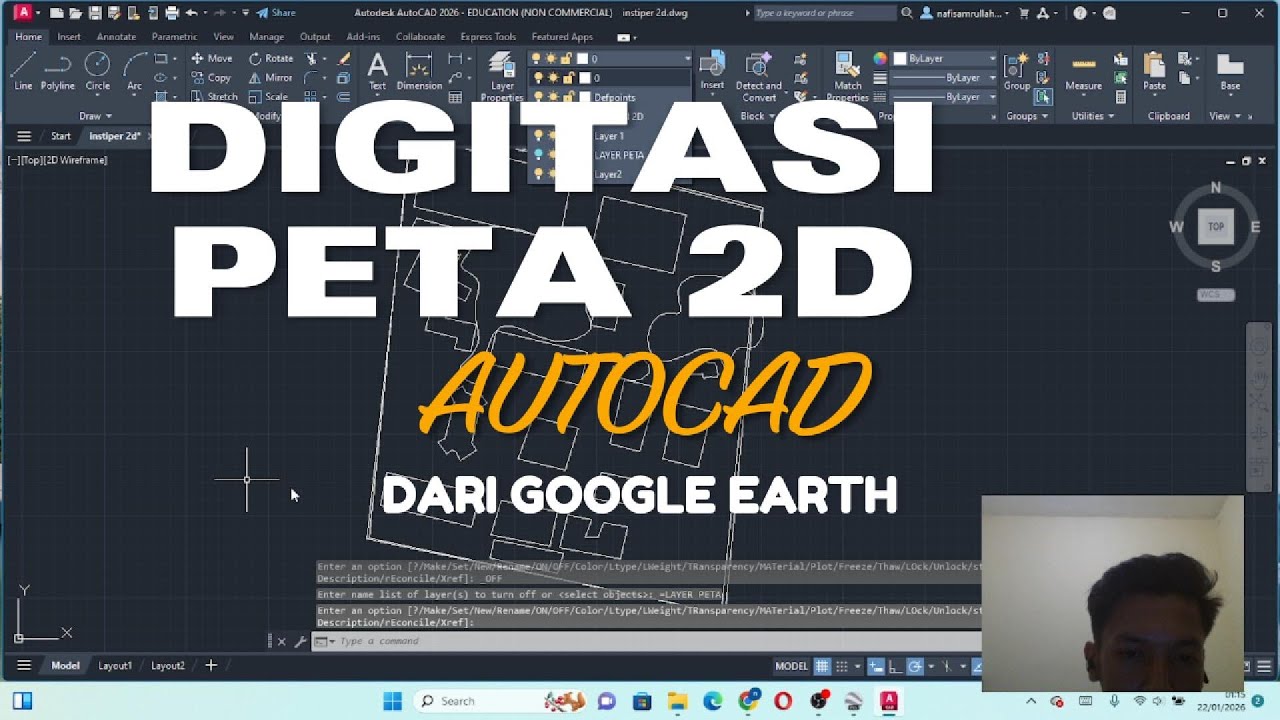Open the Insert ribbon tab
Screen dimensions: 1280x720
tap(69, 37)
